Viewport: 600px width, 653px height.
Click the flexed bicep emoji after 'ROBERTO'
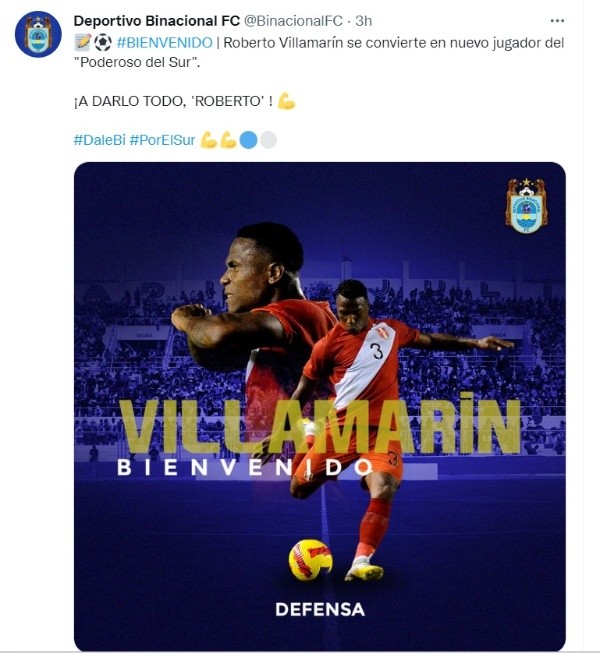click(286, 101)
